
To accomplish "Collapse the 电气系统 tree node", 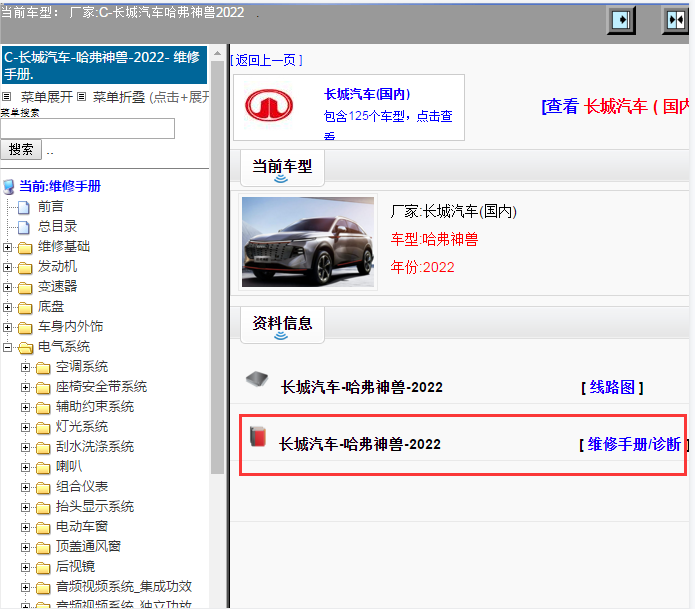I will click(x=7, y=347).
